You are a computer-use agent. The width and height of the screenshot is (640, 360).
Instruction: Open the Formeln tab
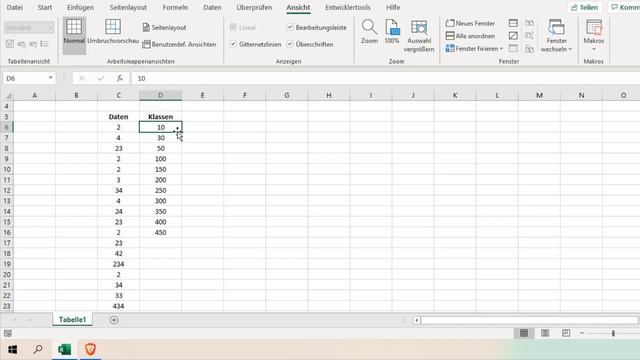[x=175, y=7]
